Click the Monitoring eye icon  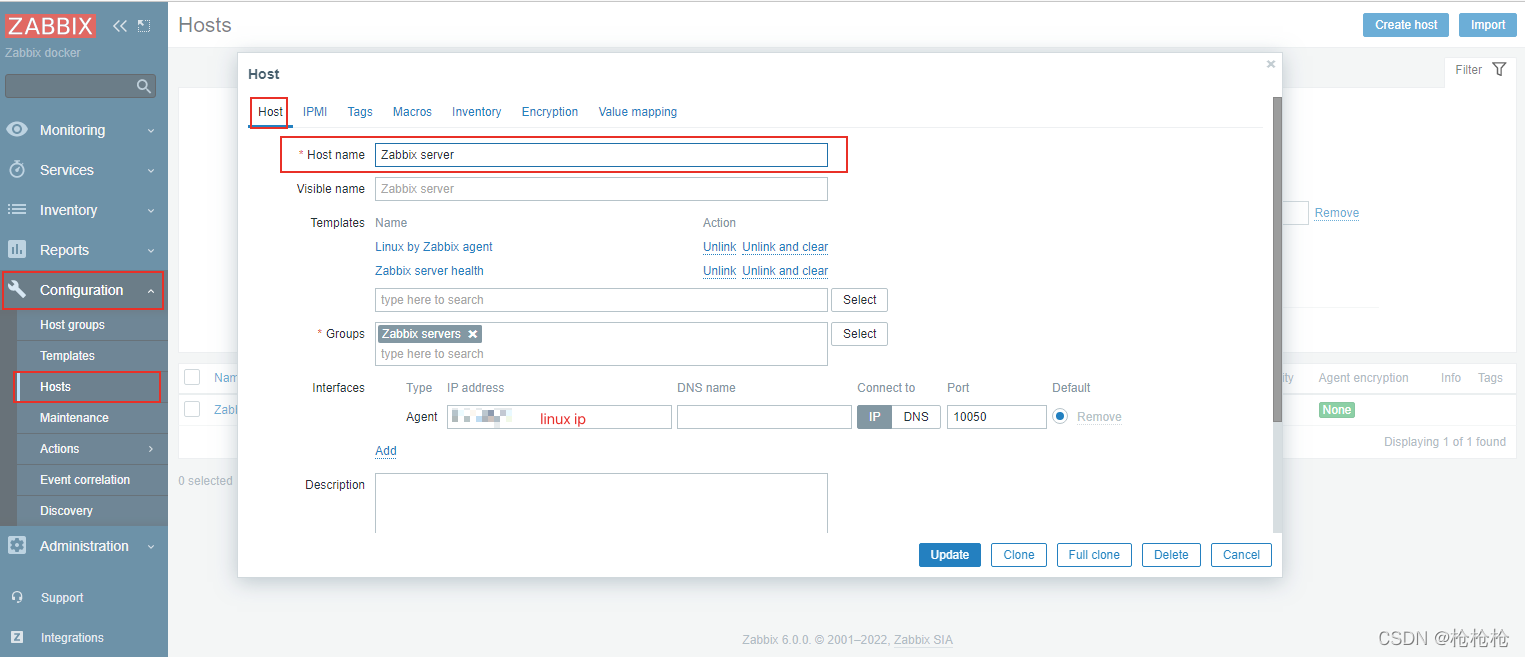[17, 130]
